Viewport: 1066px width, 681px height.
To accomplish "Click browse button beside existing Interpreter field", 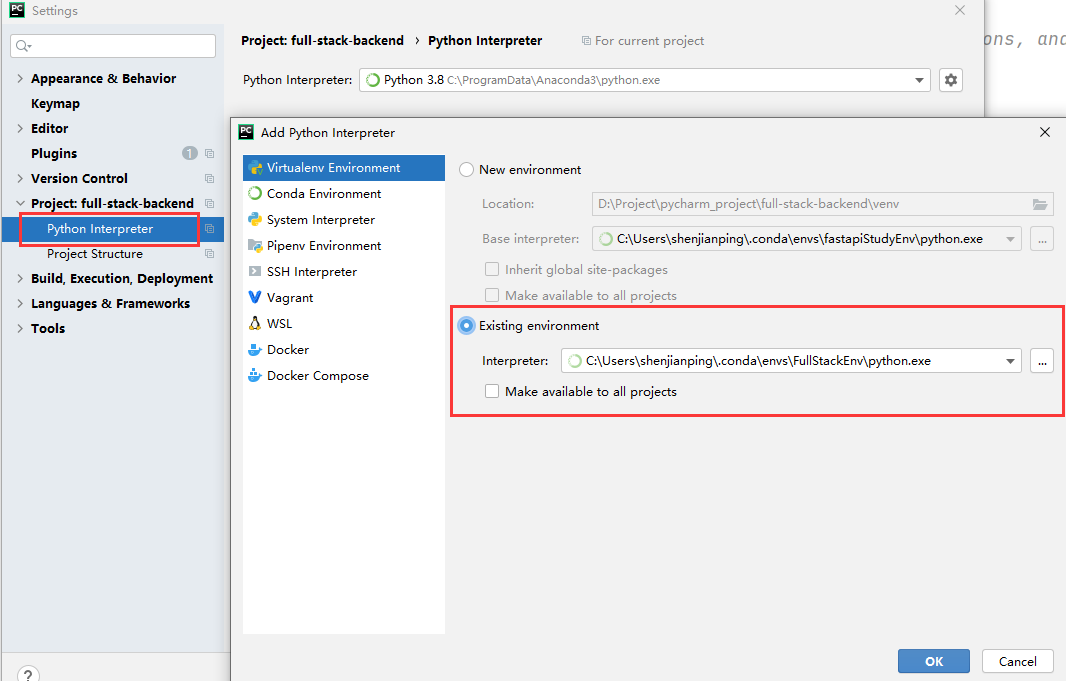I will (x=1042, y=361).
